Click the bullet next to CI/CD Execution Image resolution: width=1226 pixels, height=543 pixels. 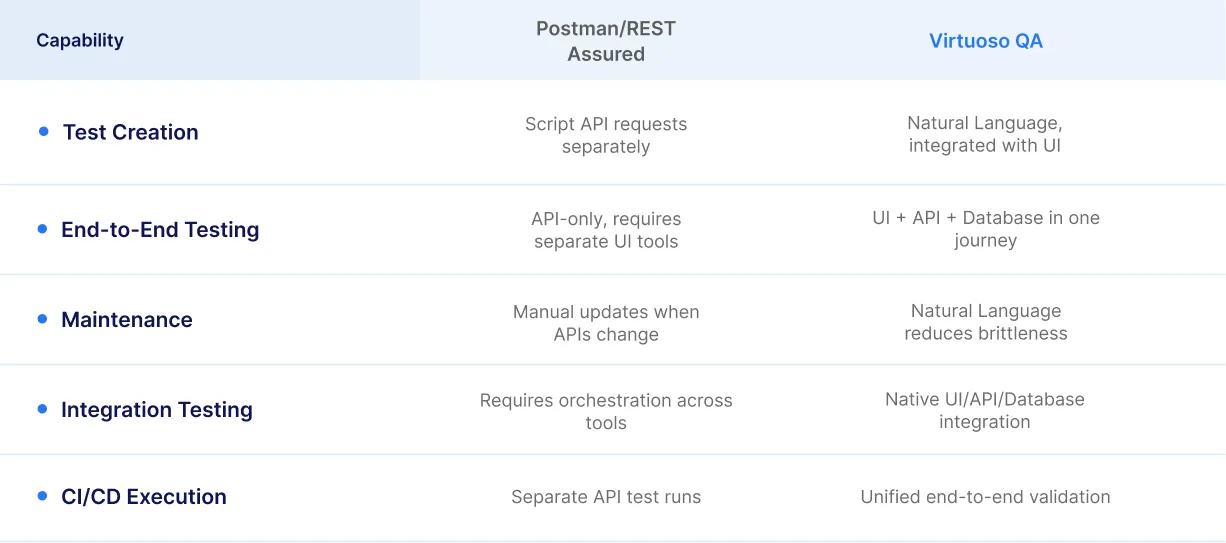pos(42,496)
